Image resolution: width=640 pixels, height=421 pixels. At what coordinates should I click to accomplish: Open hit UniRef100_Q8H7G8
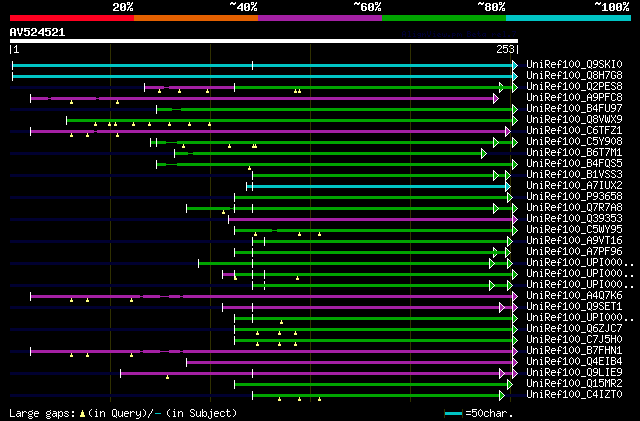574,76
